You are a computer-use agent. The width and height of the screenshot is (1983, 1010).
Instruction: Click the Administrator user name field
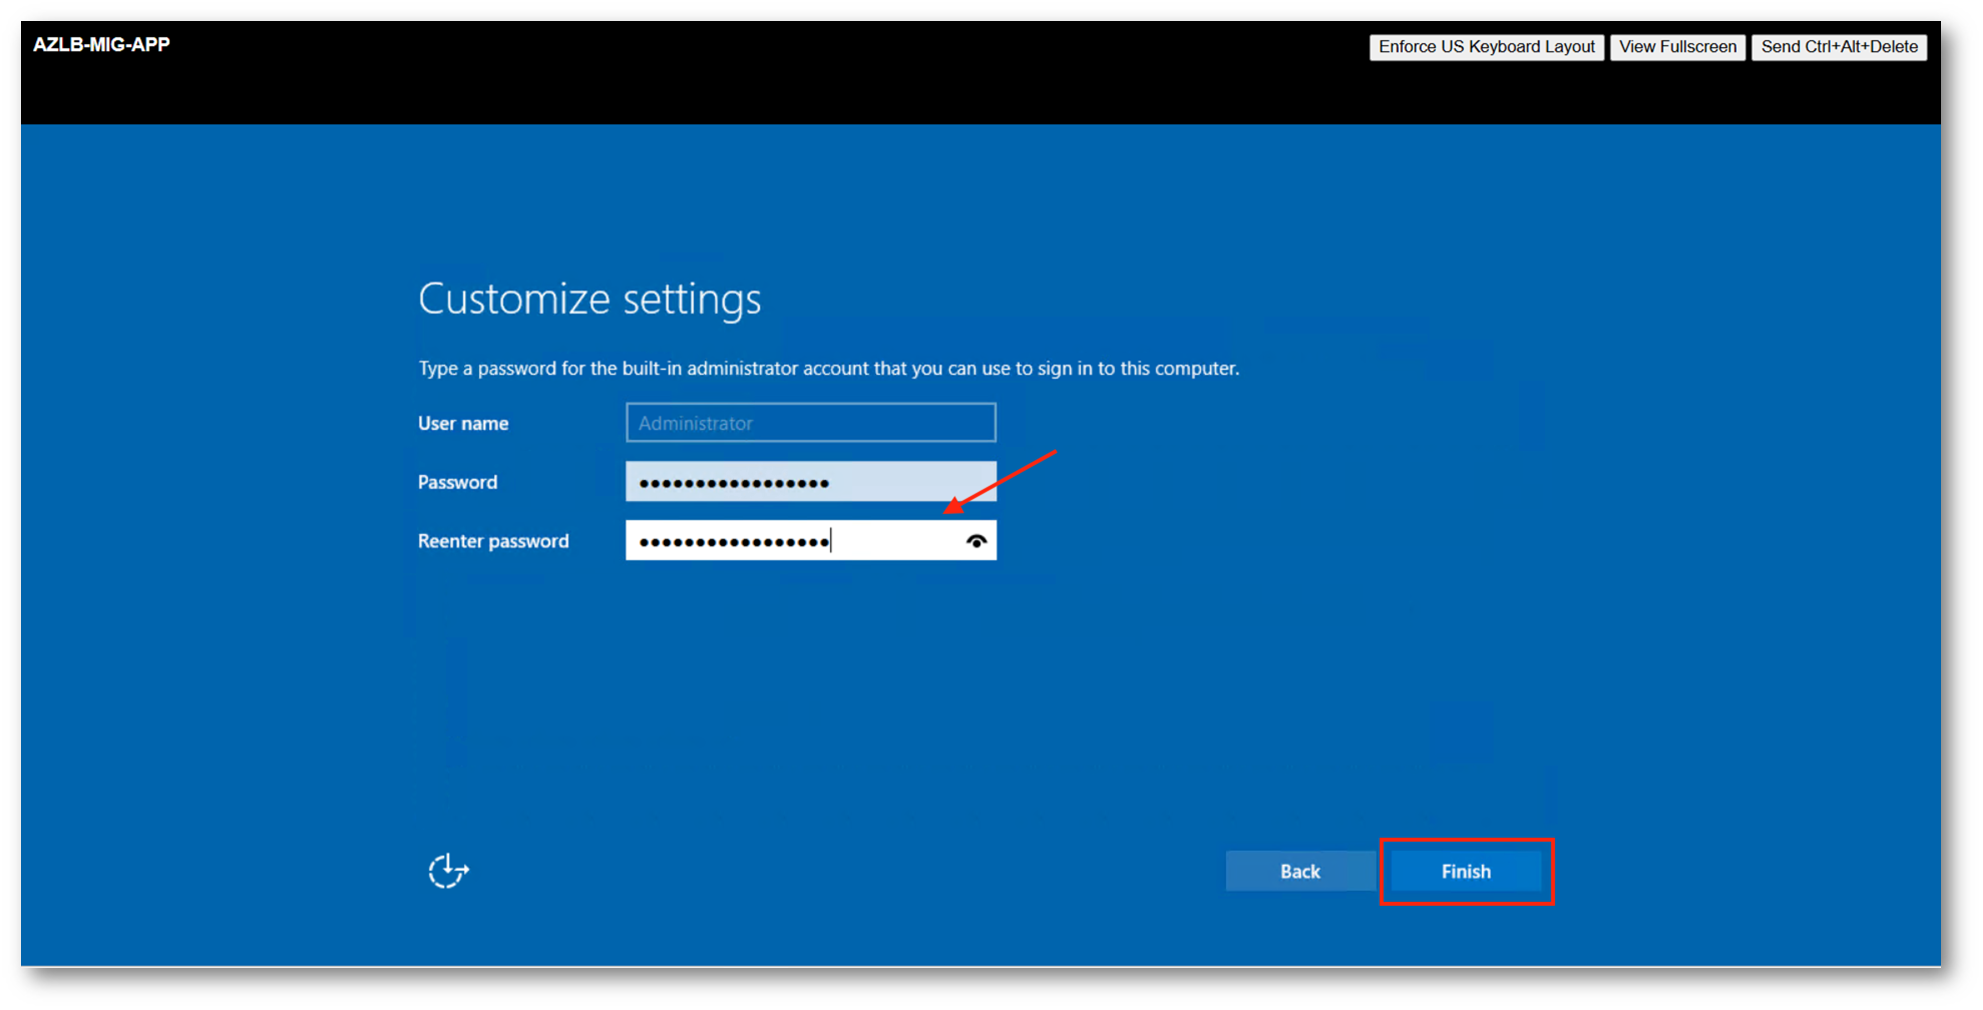(810, 423)
